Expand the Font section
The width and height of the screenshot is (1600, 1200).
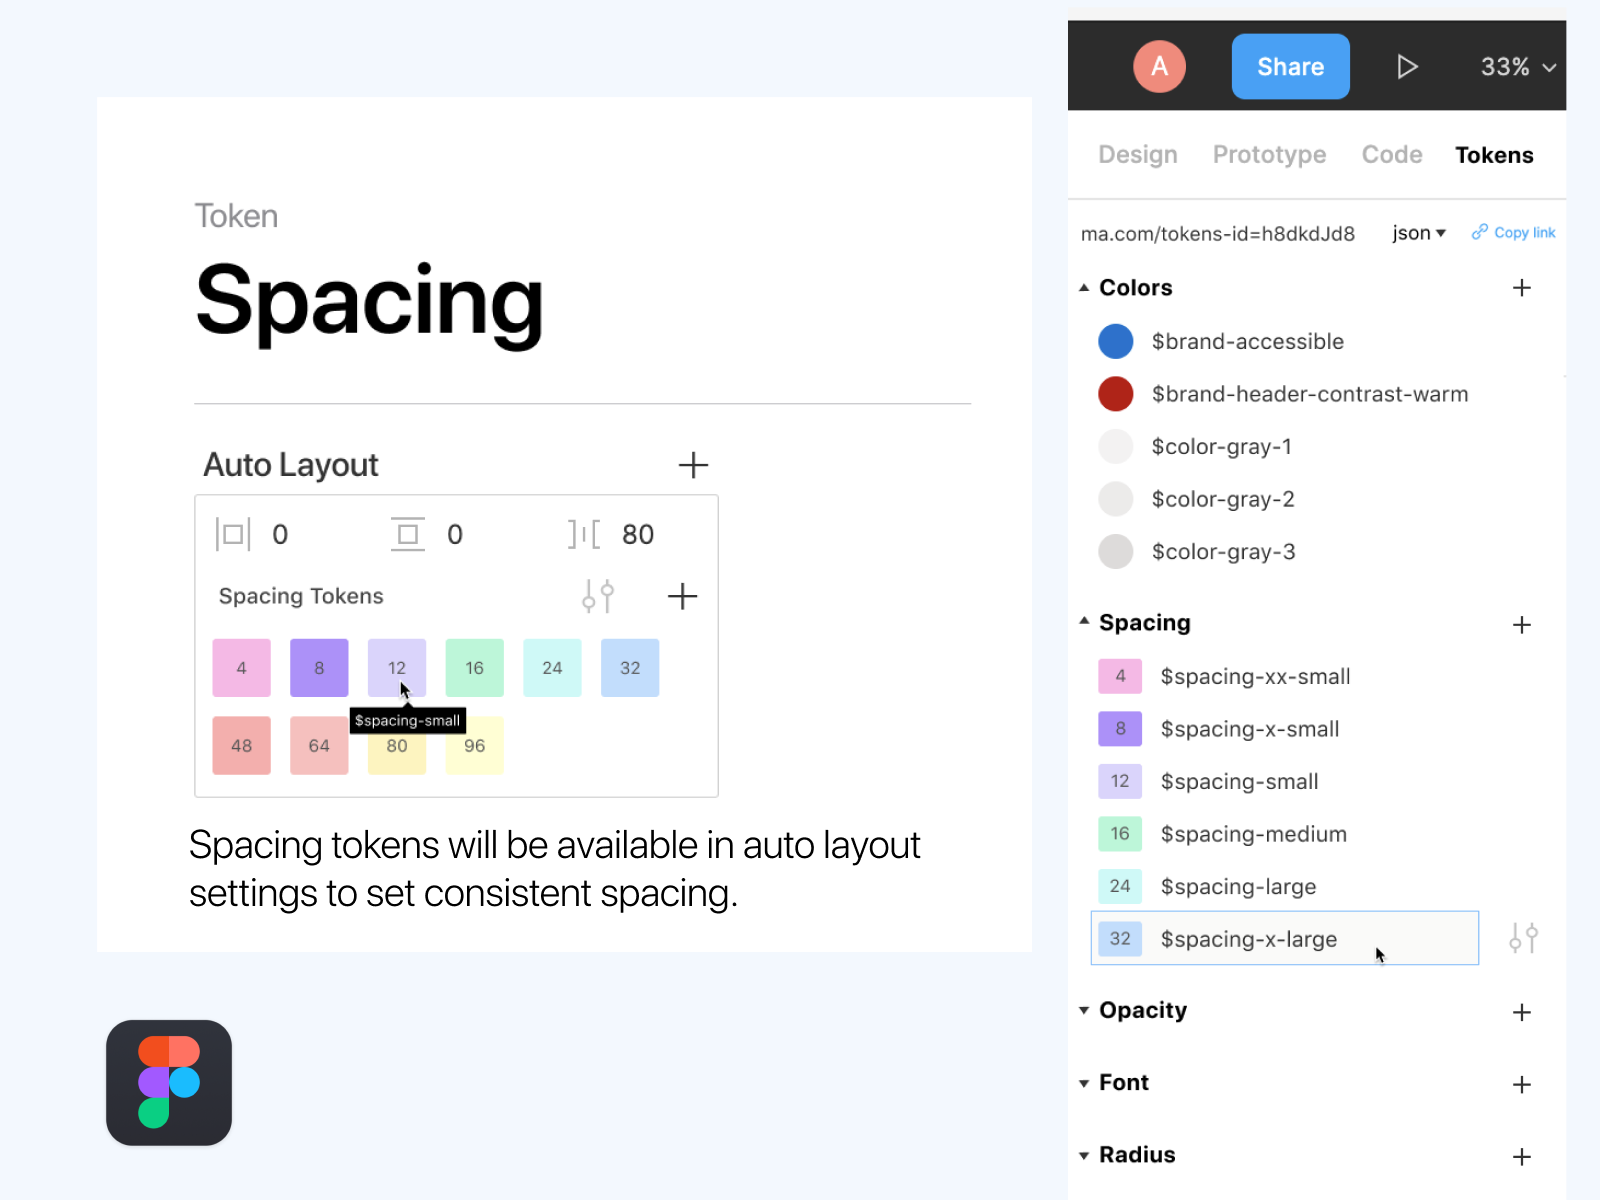1085,1083
